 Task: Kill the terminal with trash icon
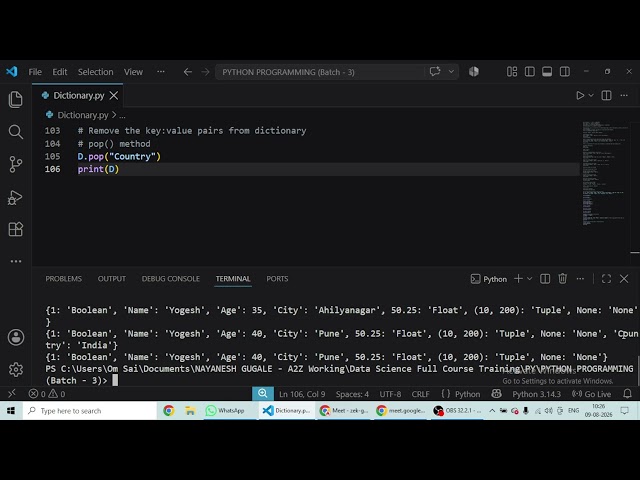click(x=562, y=279)
